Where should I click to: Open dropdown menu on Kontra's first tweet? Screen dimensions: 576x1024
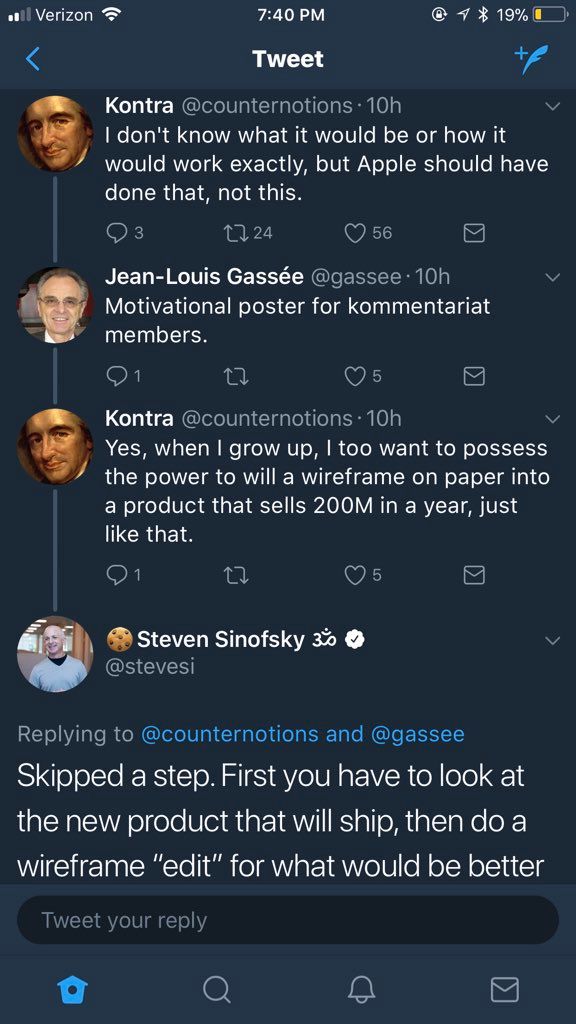click(x=552, y=106)
